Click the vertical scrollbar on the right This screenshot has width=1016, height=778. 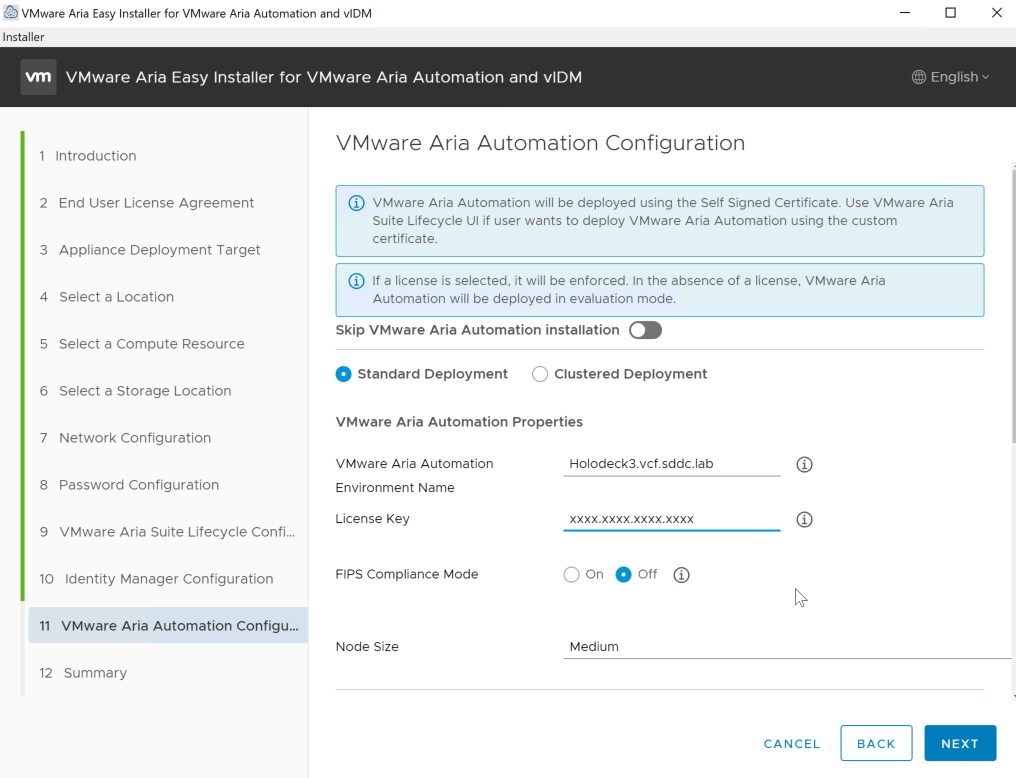point(1013,306)
